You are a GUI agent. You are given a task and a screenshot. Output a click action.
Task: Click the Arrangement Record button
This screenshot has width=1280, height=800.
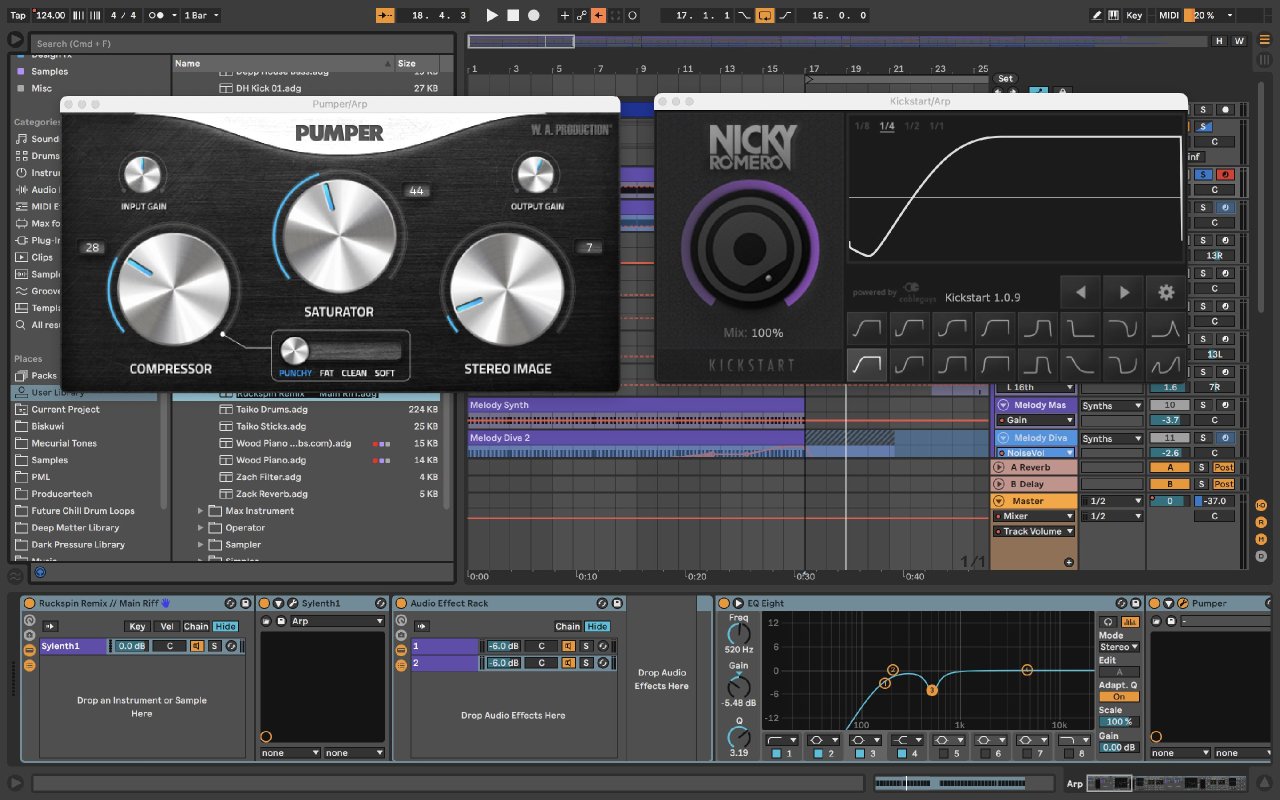533,15
